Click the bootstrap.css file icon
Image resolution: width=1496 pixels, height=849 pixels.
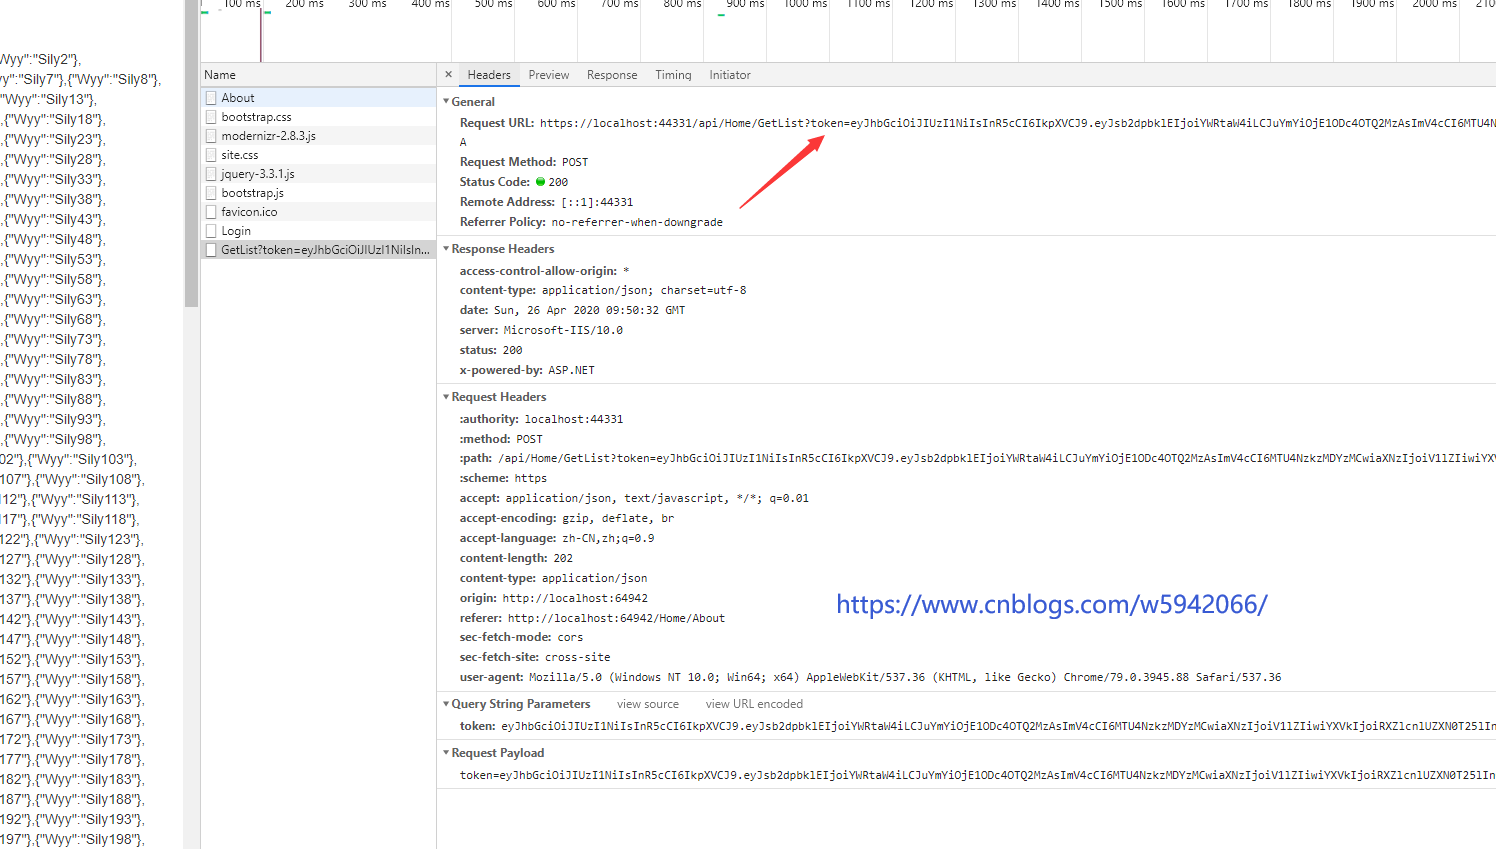coord(211,117)
